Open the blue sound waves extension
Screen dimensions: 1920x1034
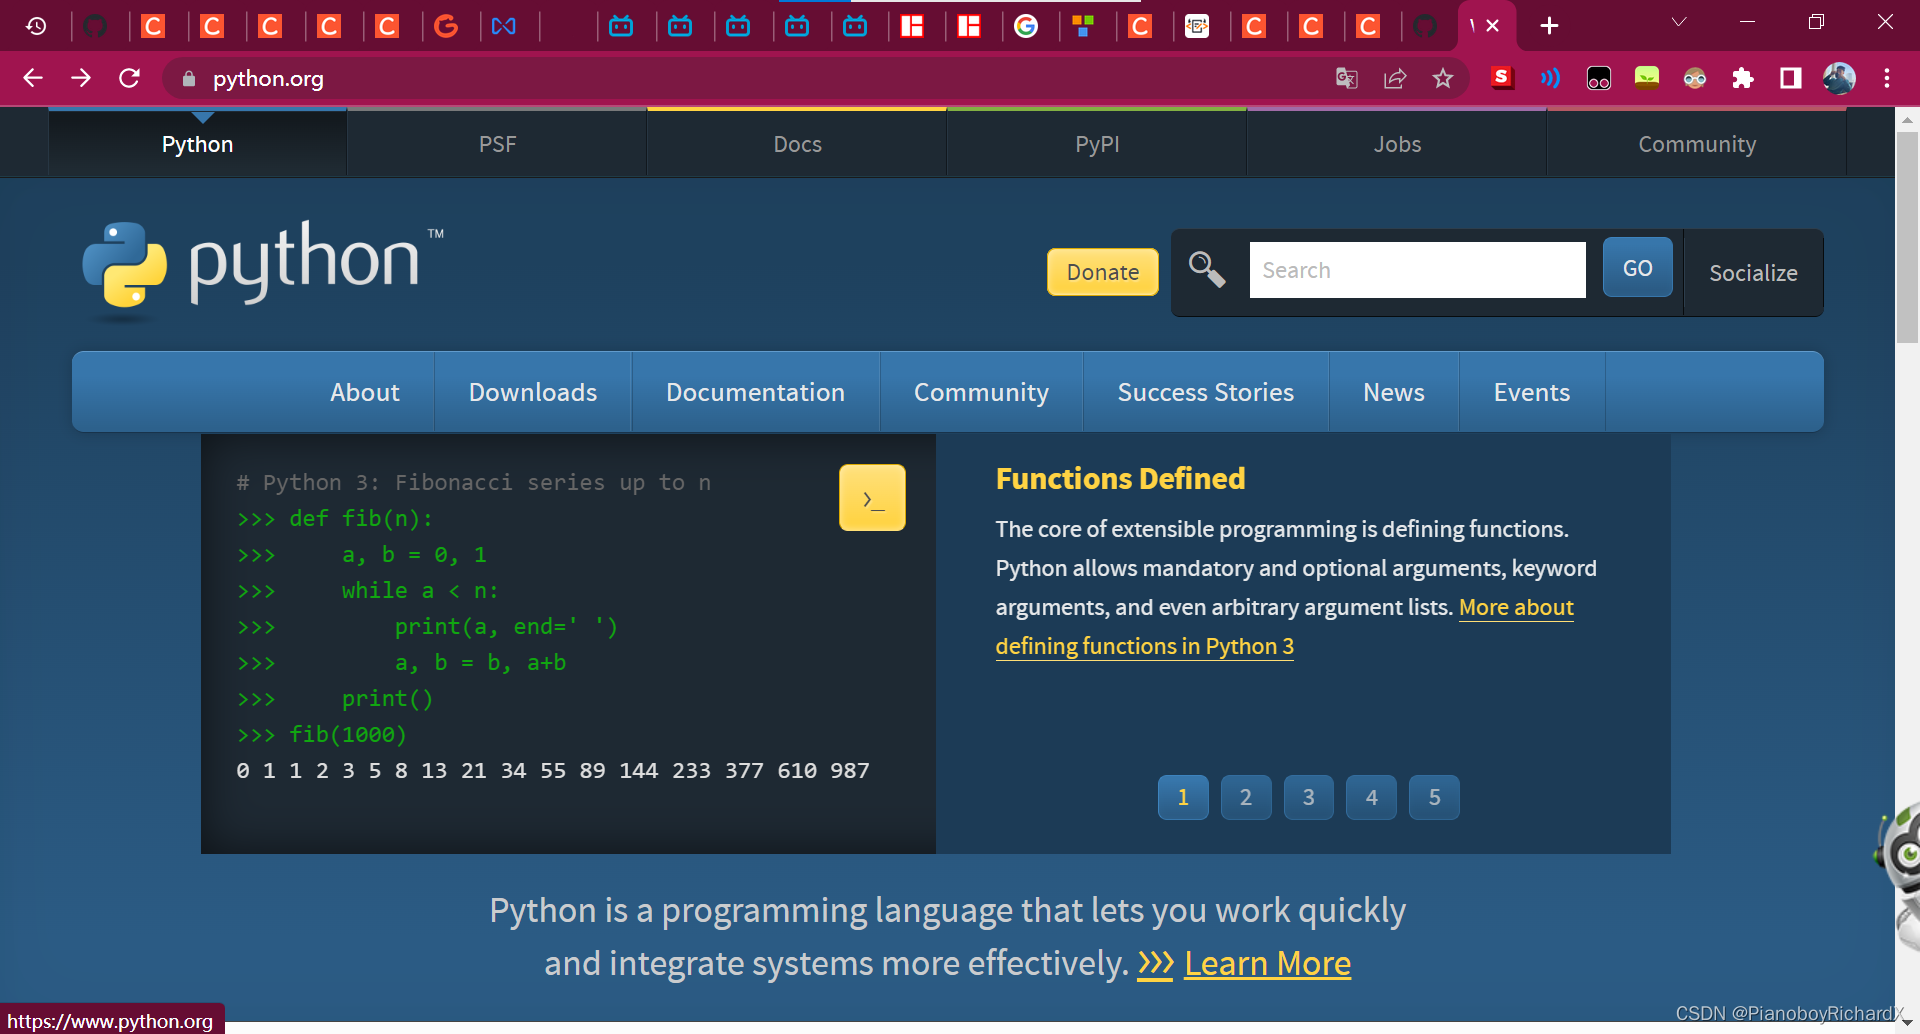(1550, 78)
